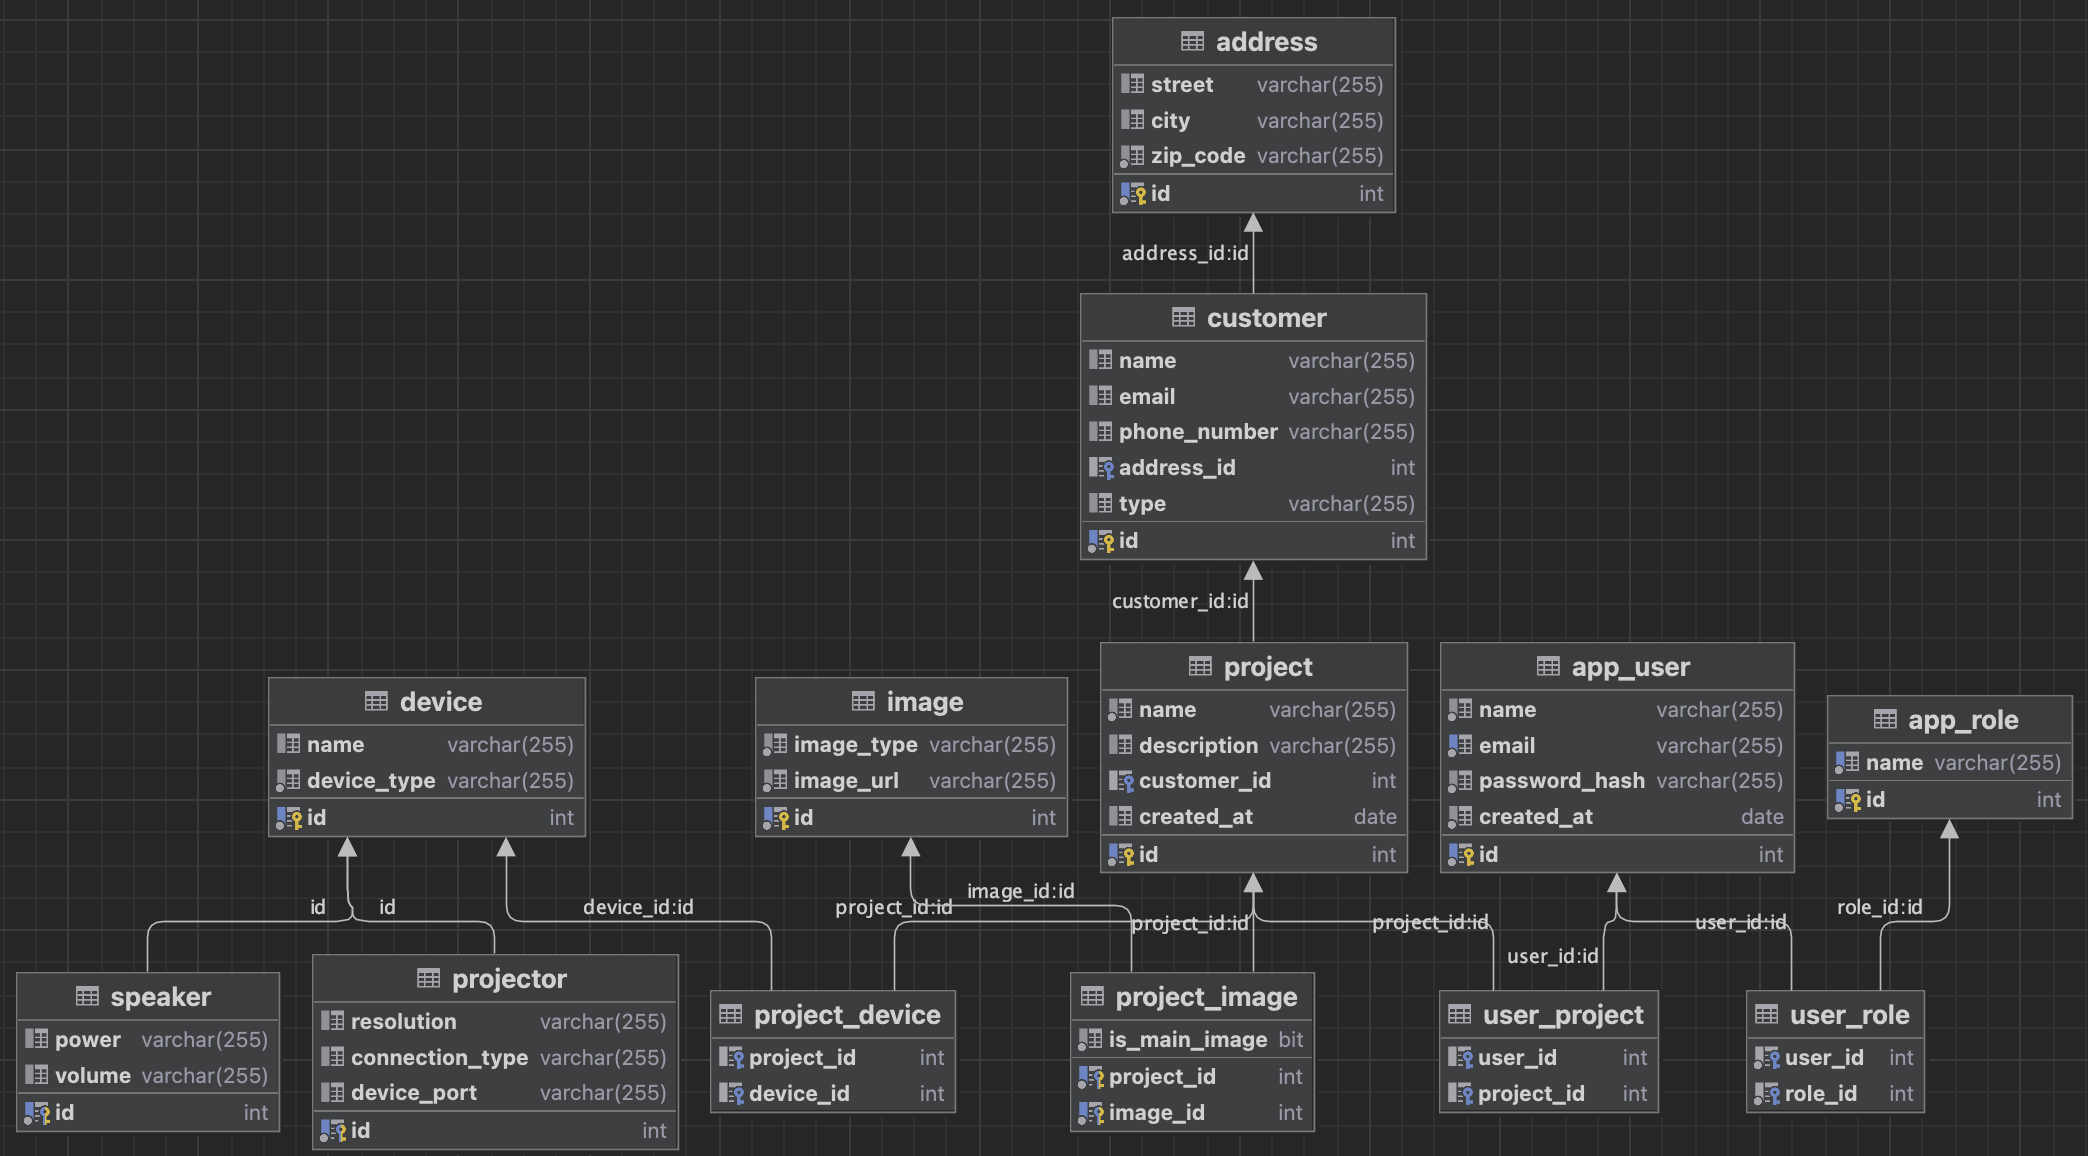2088x1156 pixels.
Task: Click foreign key icon beside address_id column
Action: point(1101,468)
